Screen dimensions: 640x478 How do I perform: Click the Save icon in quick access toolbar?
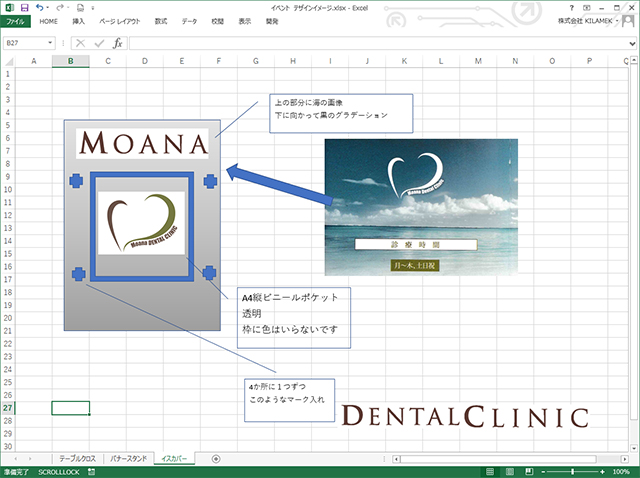24,7
